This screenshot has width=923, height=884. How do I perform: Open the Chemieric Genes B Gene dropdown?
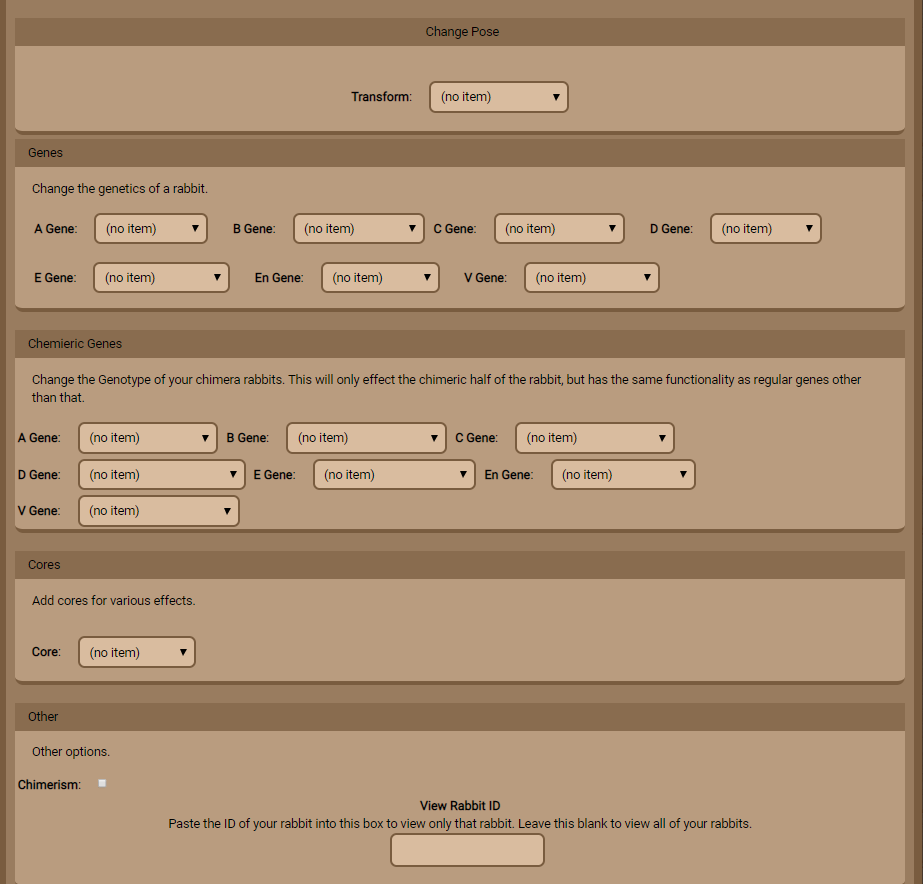click(x=366, y=438)
